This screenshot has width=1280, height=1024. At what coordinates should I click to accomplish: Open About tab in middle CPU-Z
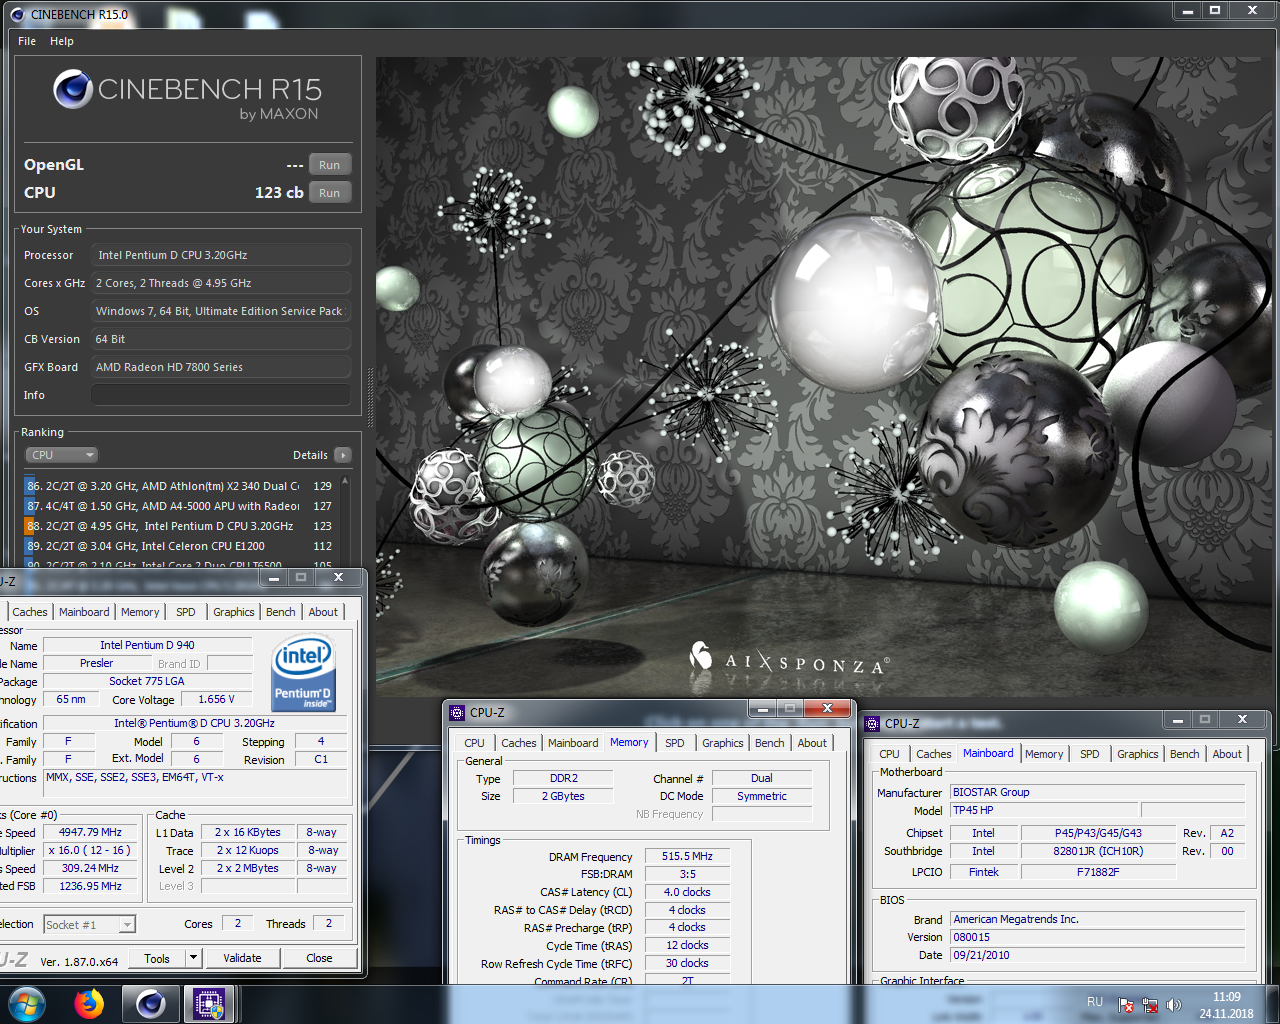812,743
